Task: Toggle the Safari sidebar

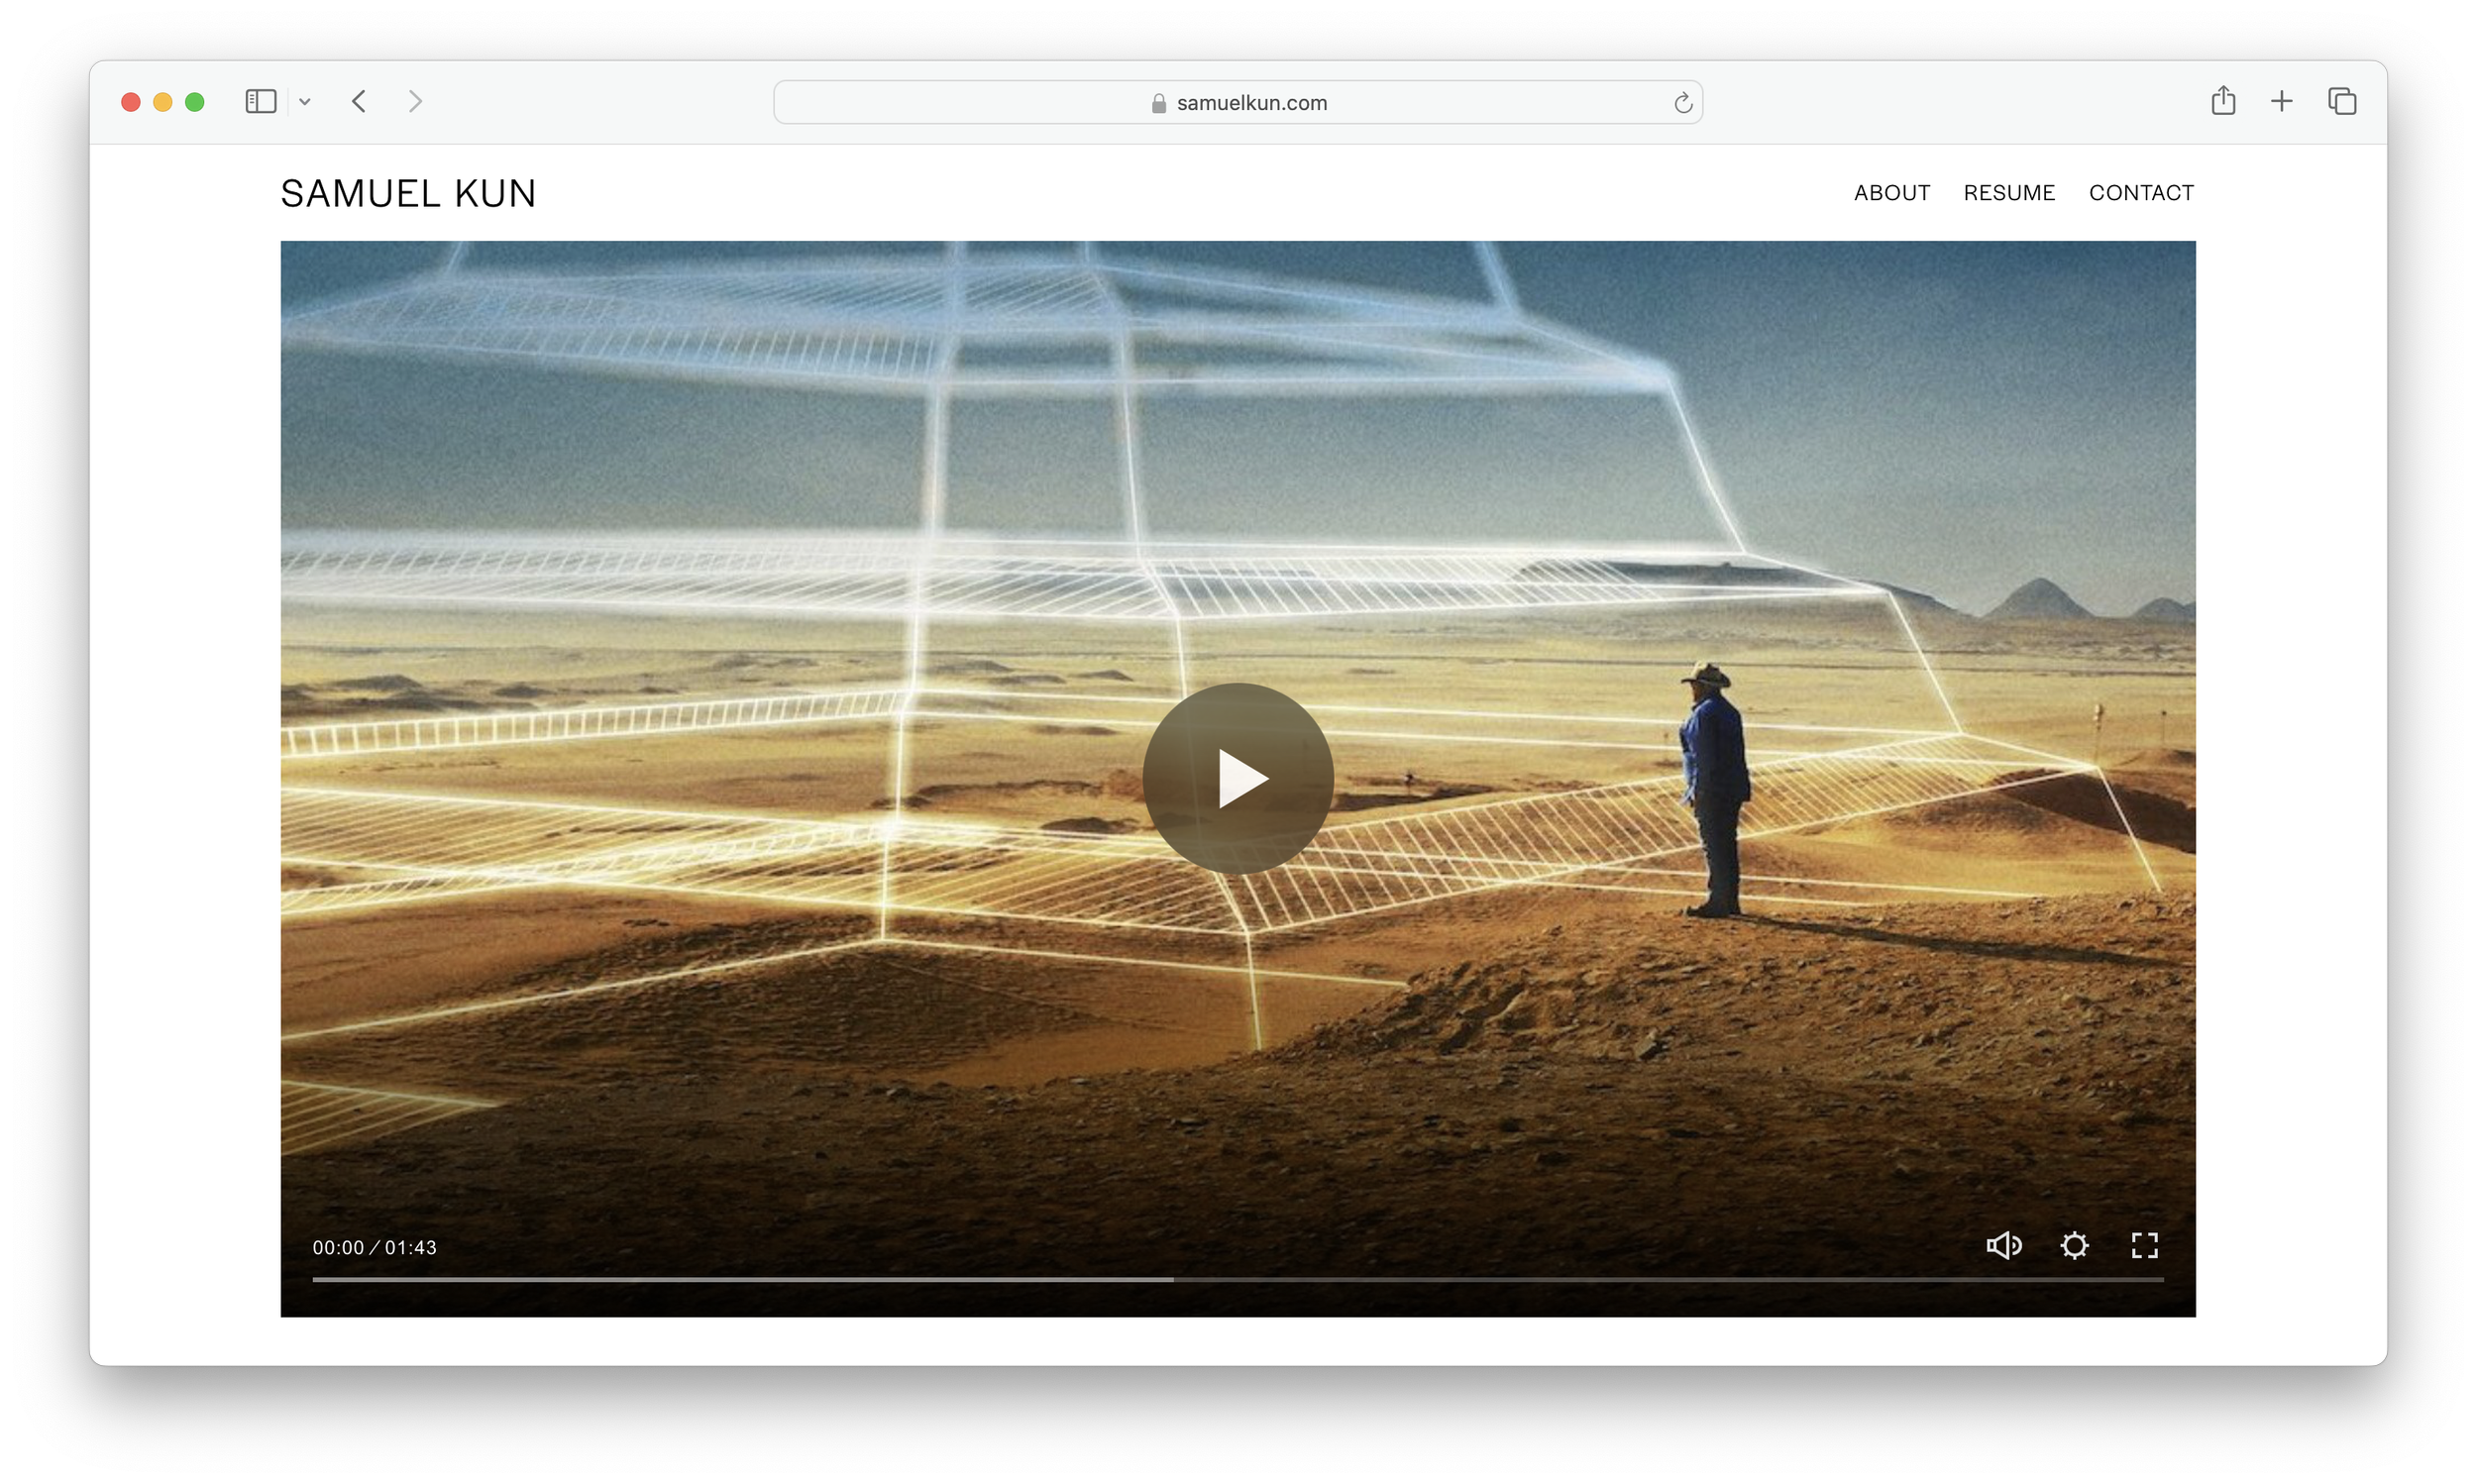Action: click(260, 101)
